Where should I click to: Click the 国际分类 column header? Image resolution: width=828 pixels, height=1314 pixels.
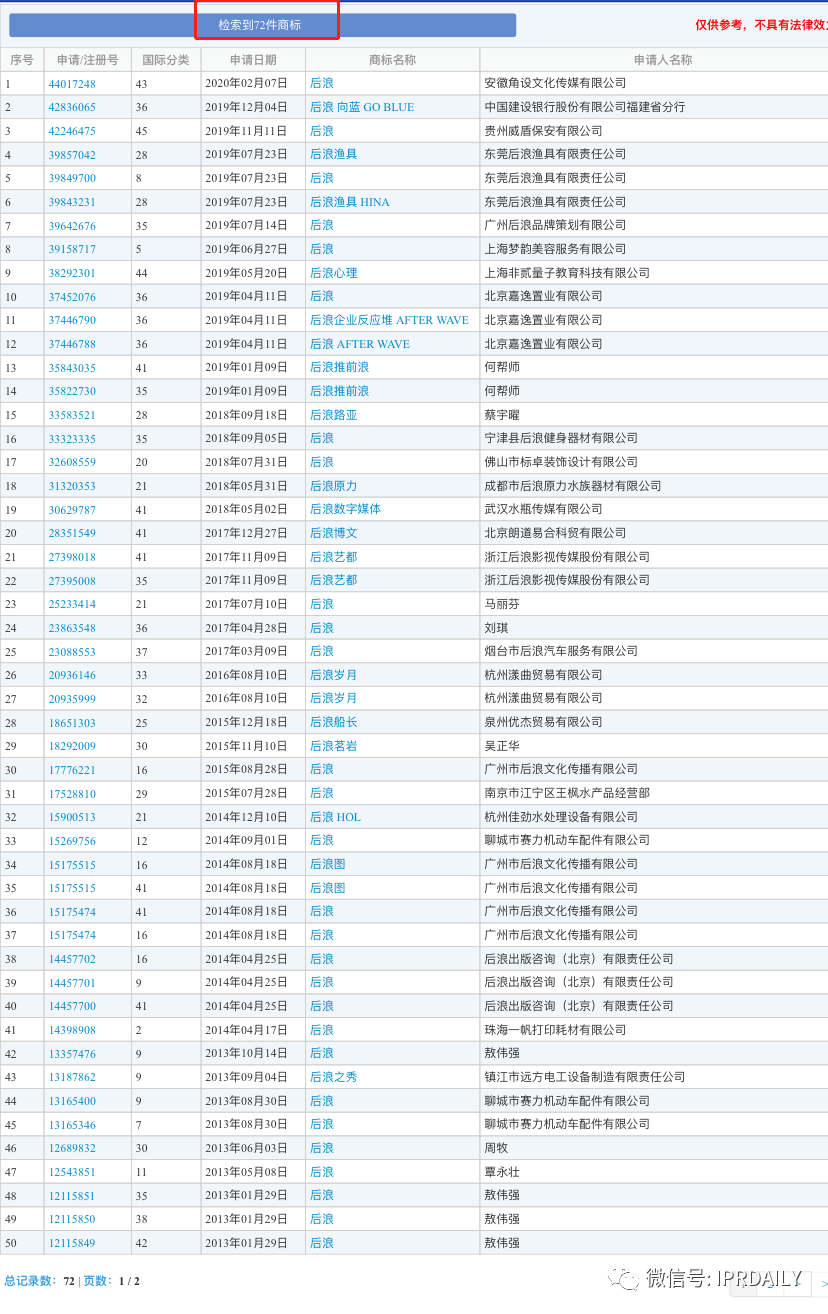click(166, 60)
